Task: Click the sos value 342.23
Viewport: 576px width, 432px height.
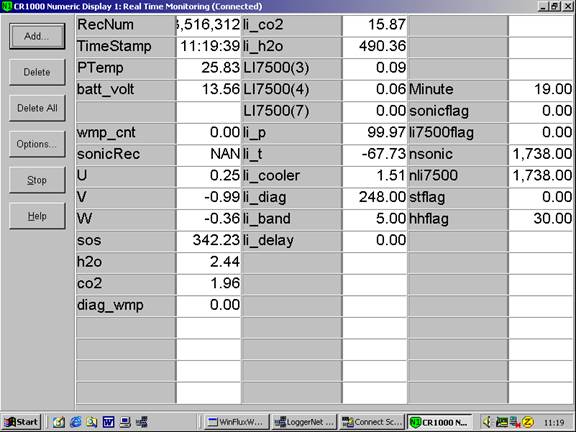Action: [209, 241]
